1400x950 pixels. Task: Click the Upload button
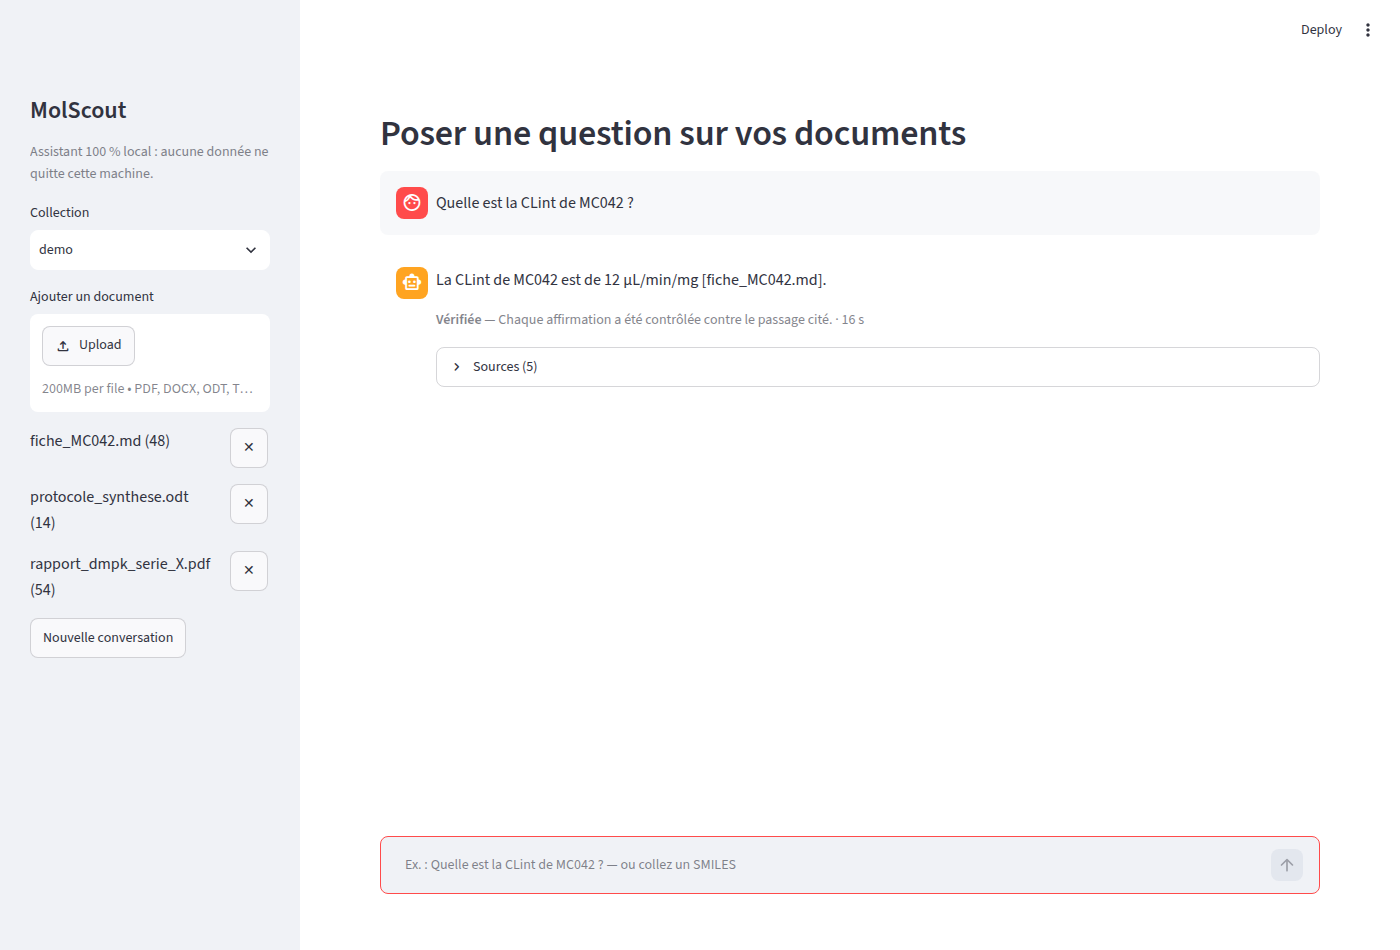tap(88, 345)
